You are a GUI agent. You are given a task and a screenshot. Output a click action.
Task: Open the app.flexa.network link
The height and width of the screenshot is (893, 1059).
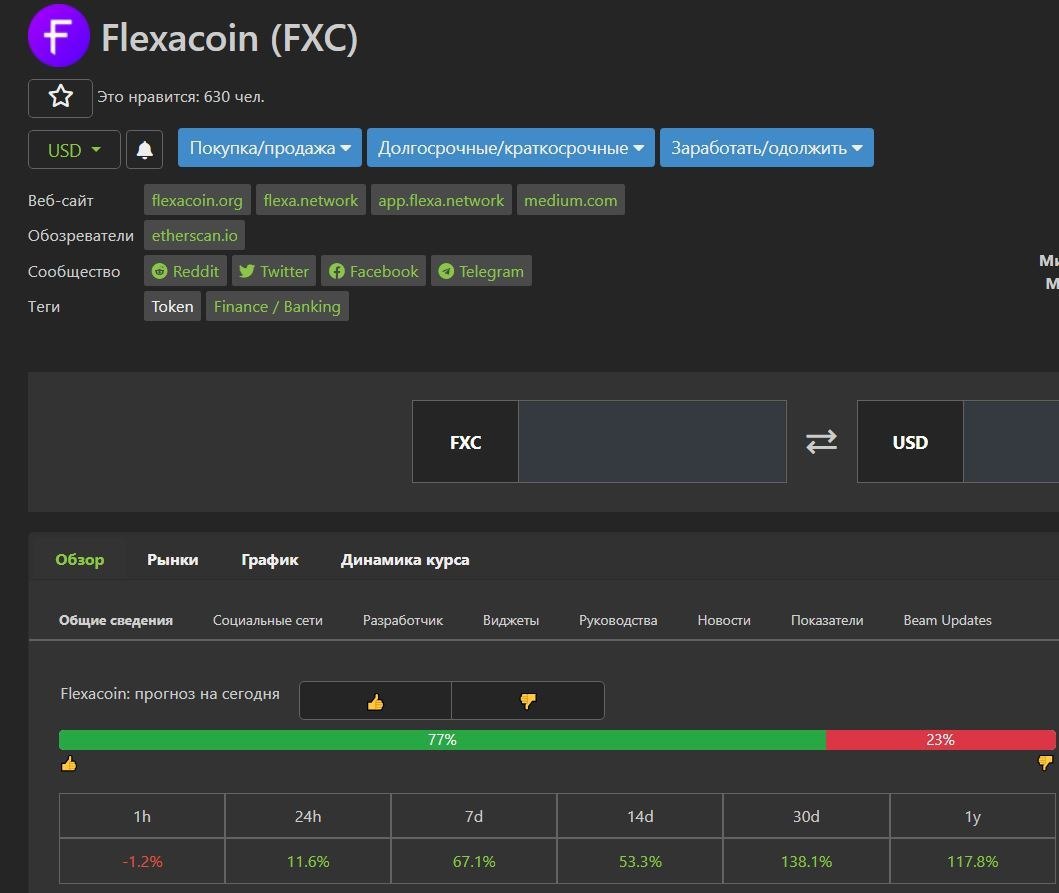[441, 200]
